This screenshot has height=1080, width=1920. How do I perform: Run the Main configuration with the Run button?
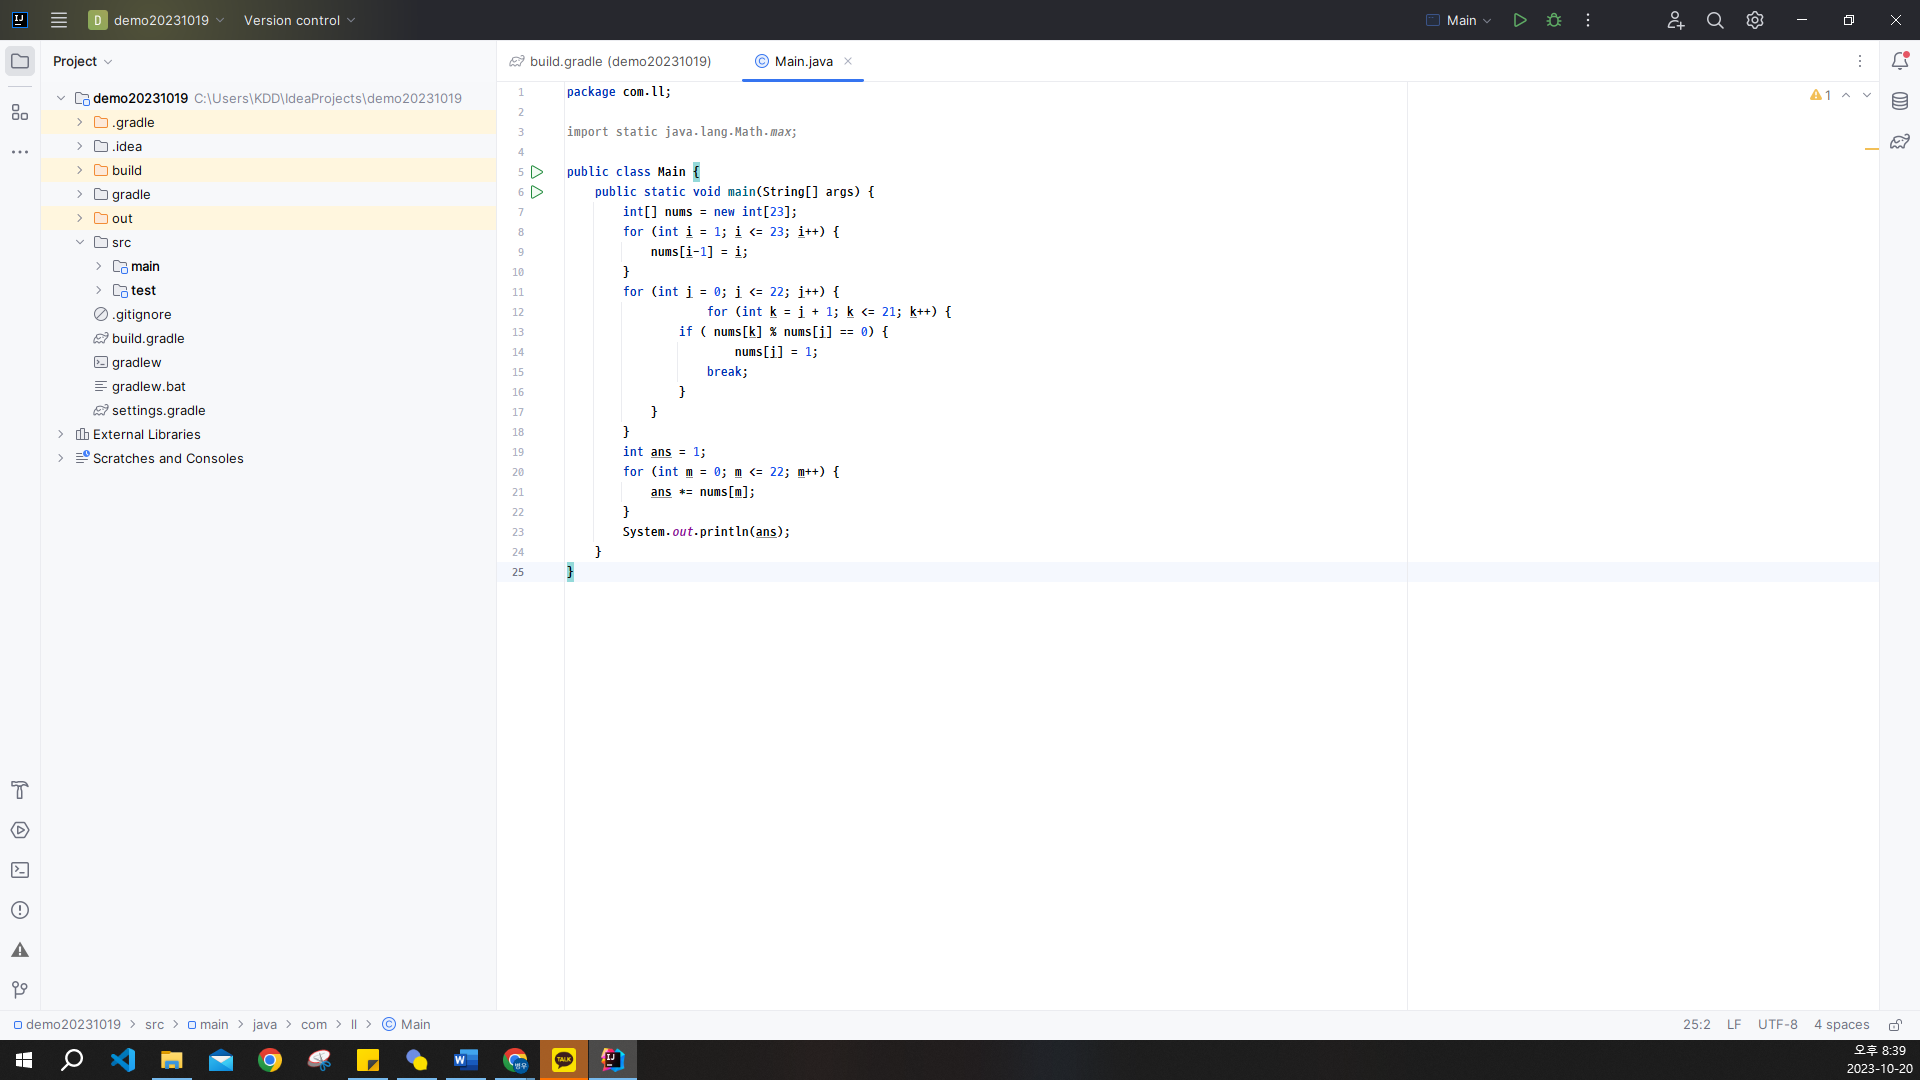coord(1519,20)
